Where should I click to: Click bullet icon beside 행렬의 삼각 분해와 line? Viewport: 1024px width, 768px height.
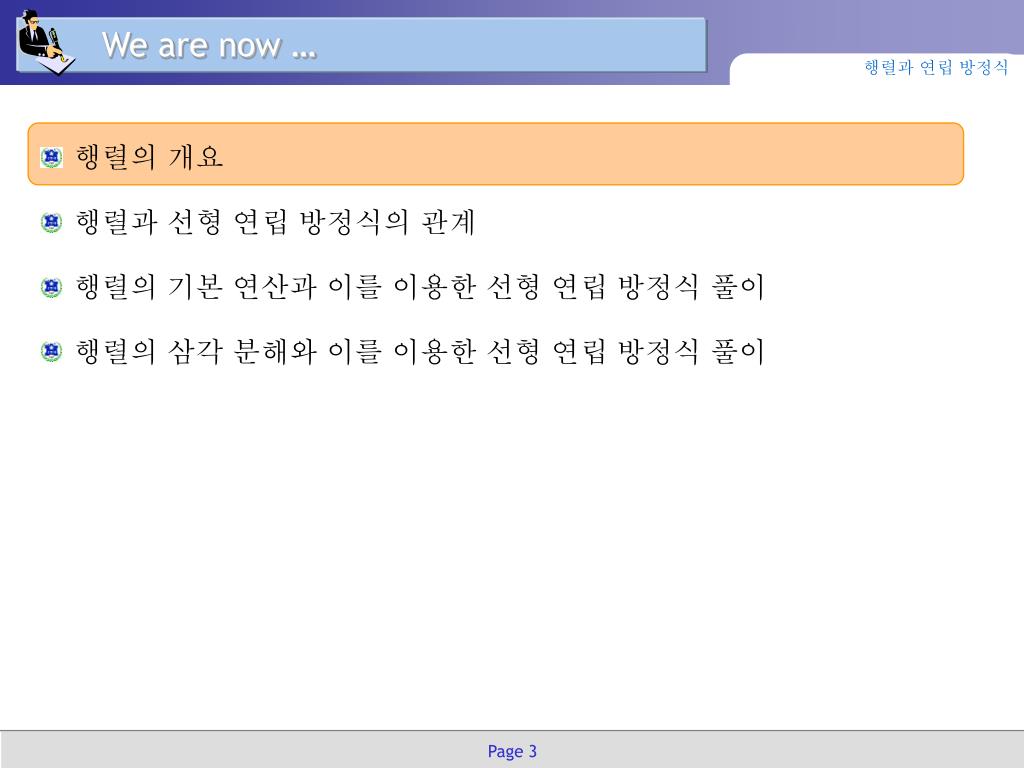pyautogui.click(x=52, y=351)
